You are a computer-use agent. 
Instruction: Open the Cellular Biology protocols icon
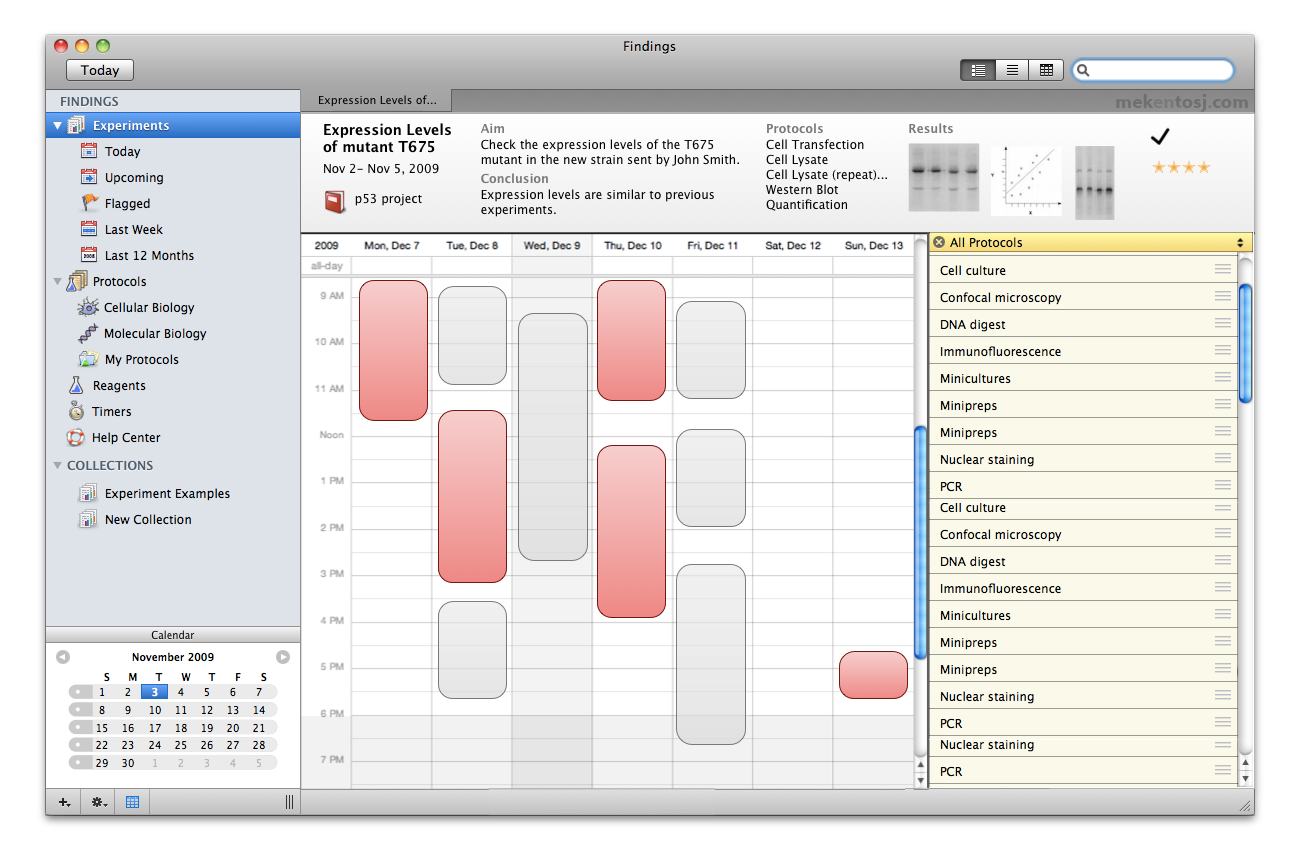[88, 308]
